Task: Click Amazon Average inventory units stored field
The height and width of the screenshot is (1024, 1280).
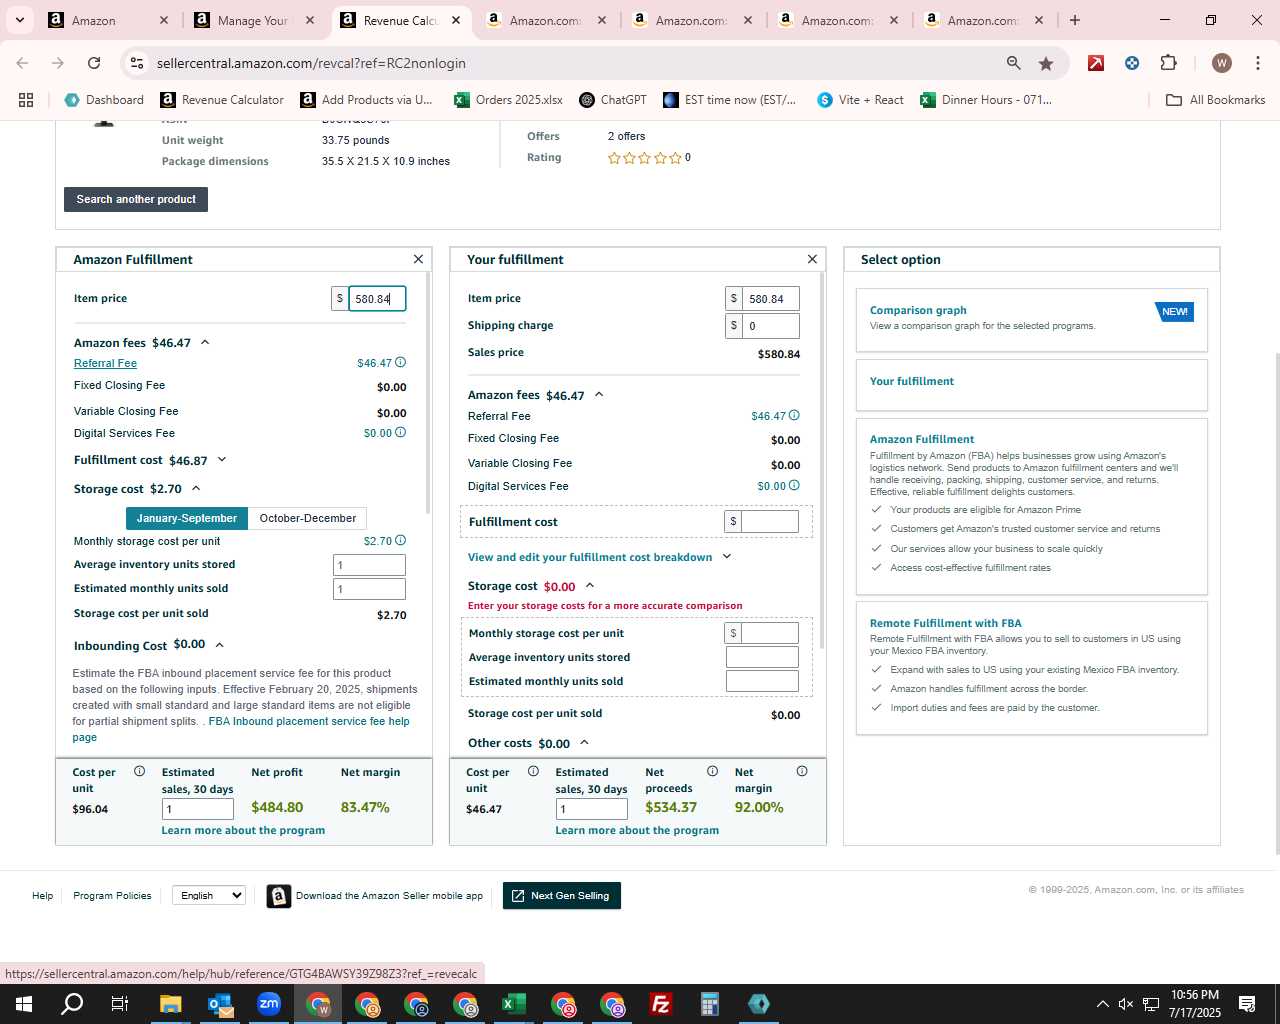Action: point(369,565)
